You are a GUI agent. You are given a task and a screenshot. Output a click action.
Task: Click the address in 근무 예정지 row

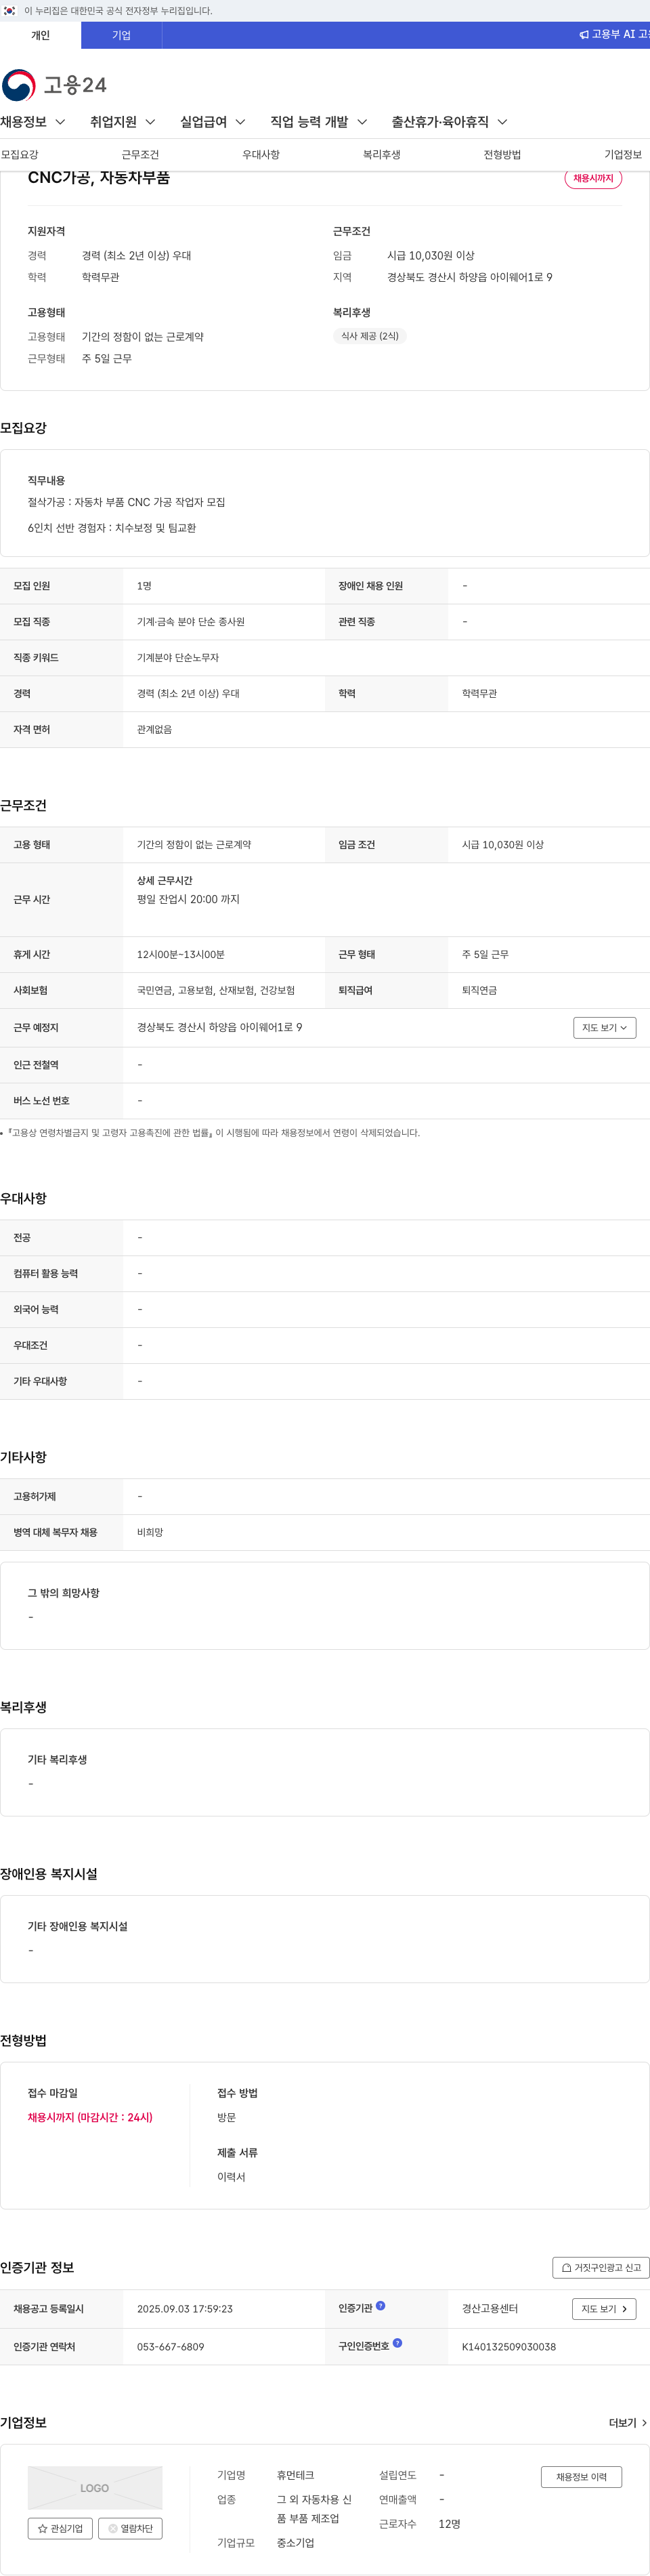coord(219,1028)
